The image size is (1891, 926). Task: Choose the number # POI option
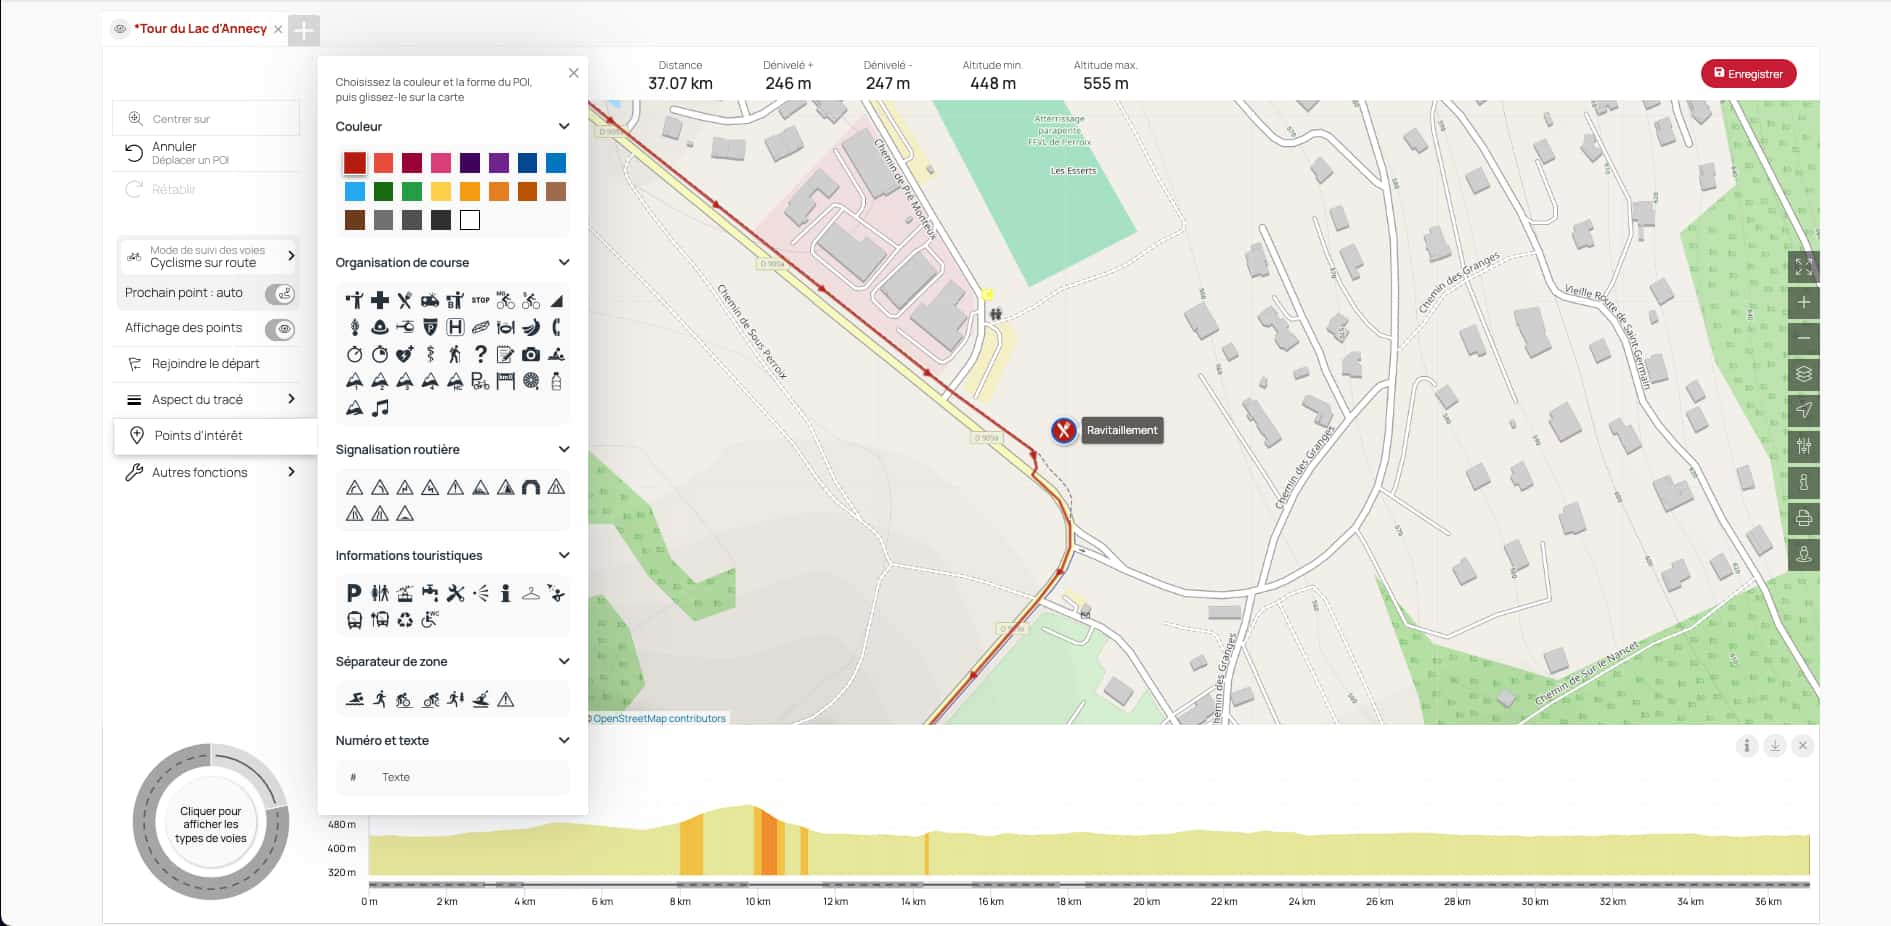point(353,777)
